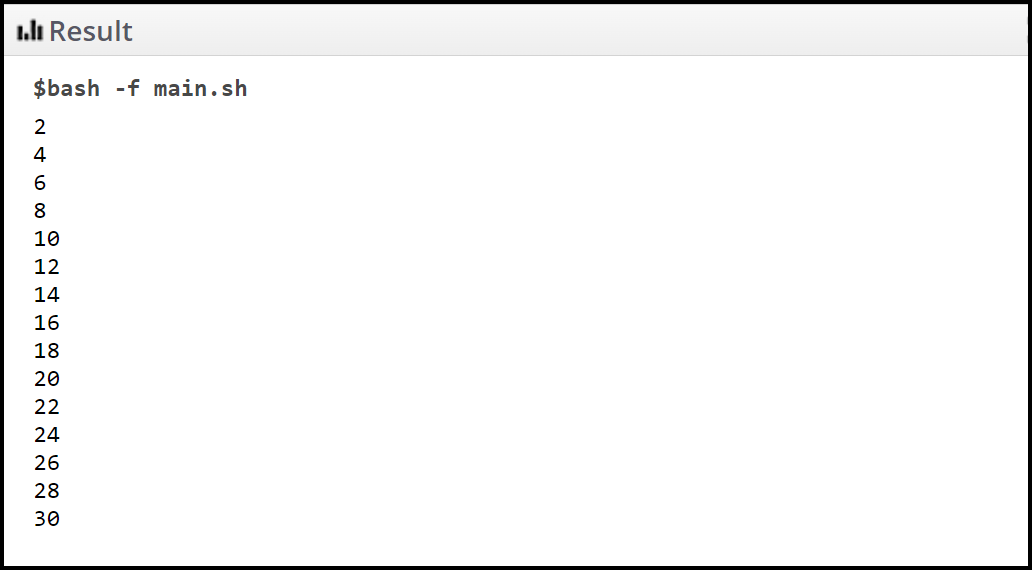
Task: Click the bar chart Result icon
Action: (30, 31)
